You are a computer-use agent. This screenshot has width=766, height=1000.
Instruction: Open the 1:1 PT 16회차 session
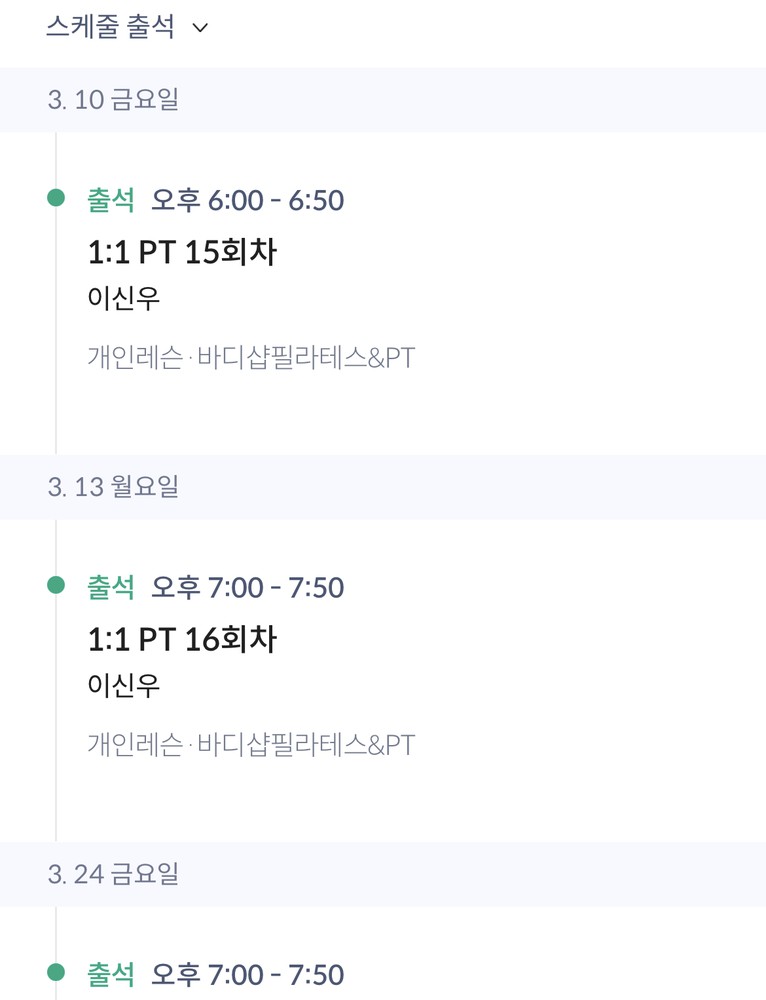[x=182, y=639]
